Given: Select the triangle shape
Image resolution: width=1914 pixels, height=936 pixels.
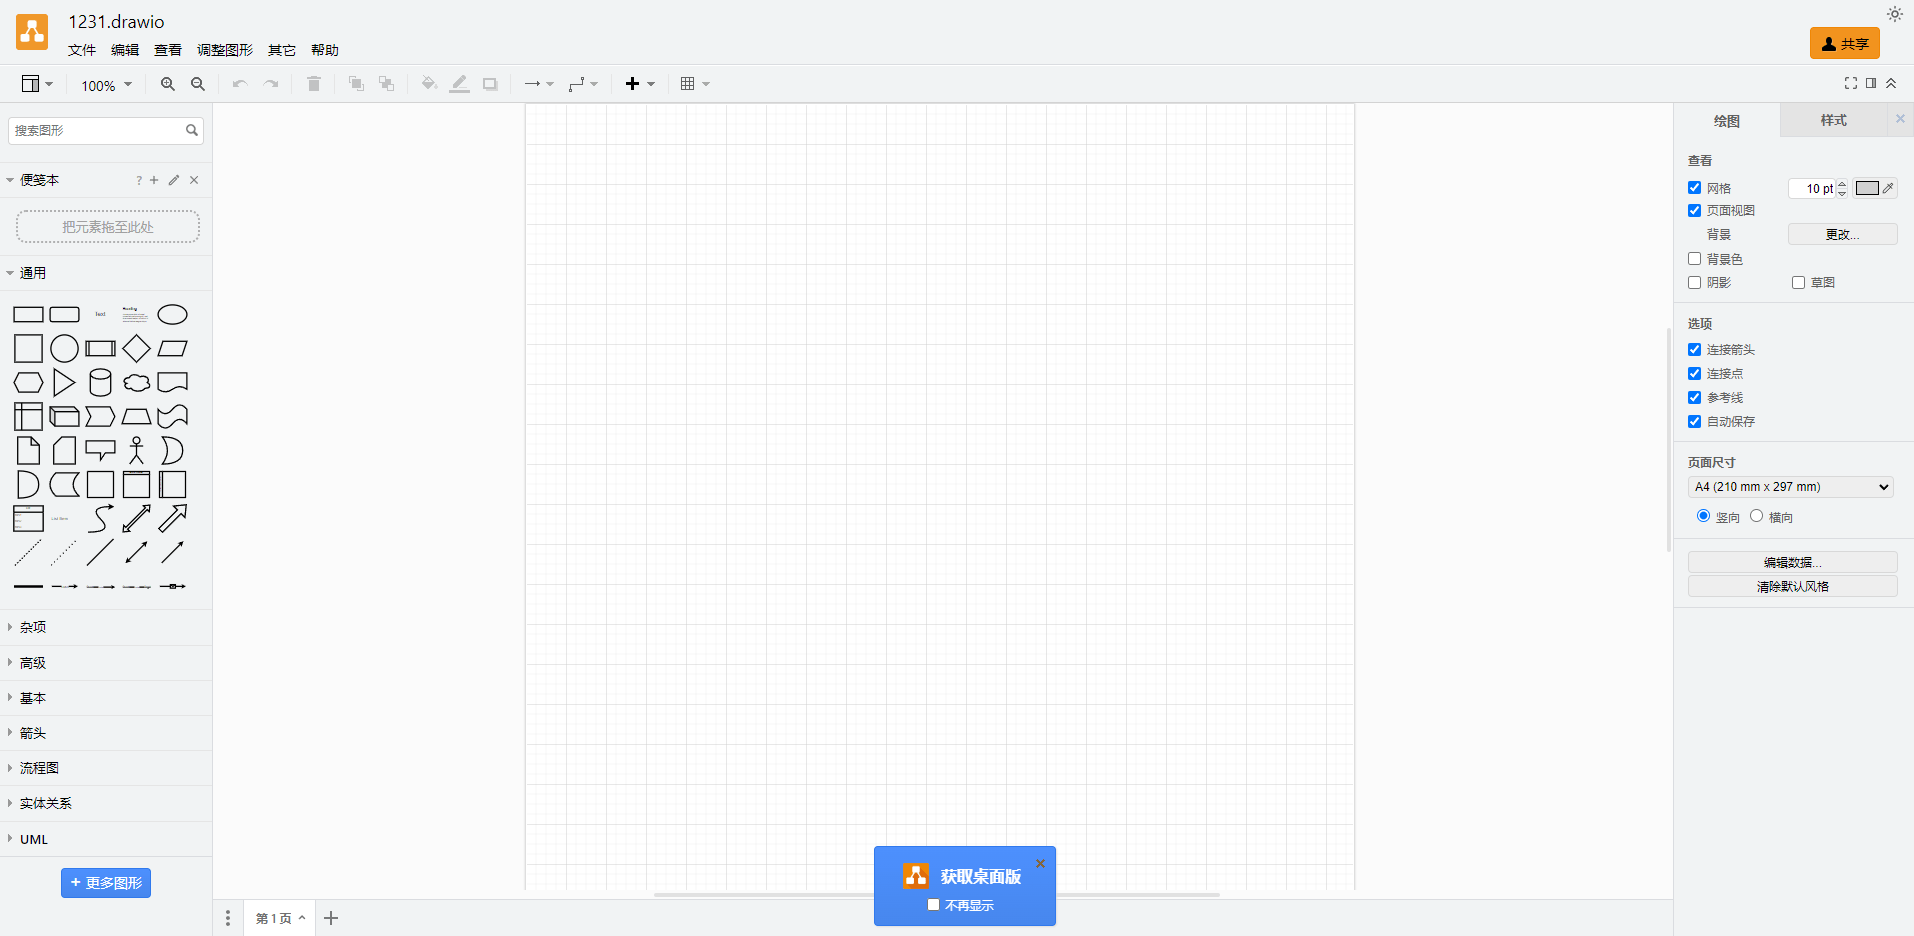Looking at the screenshot, I should click(x=64, y=383).
